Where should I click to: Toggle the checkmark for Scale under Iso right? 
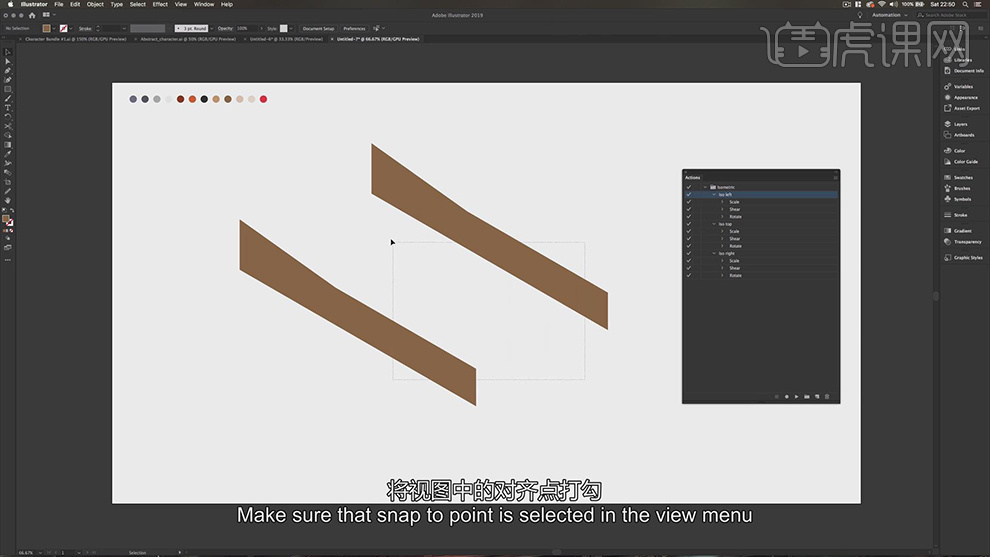[689, 260]
